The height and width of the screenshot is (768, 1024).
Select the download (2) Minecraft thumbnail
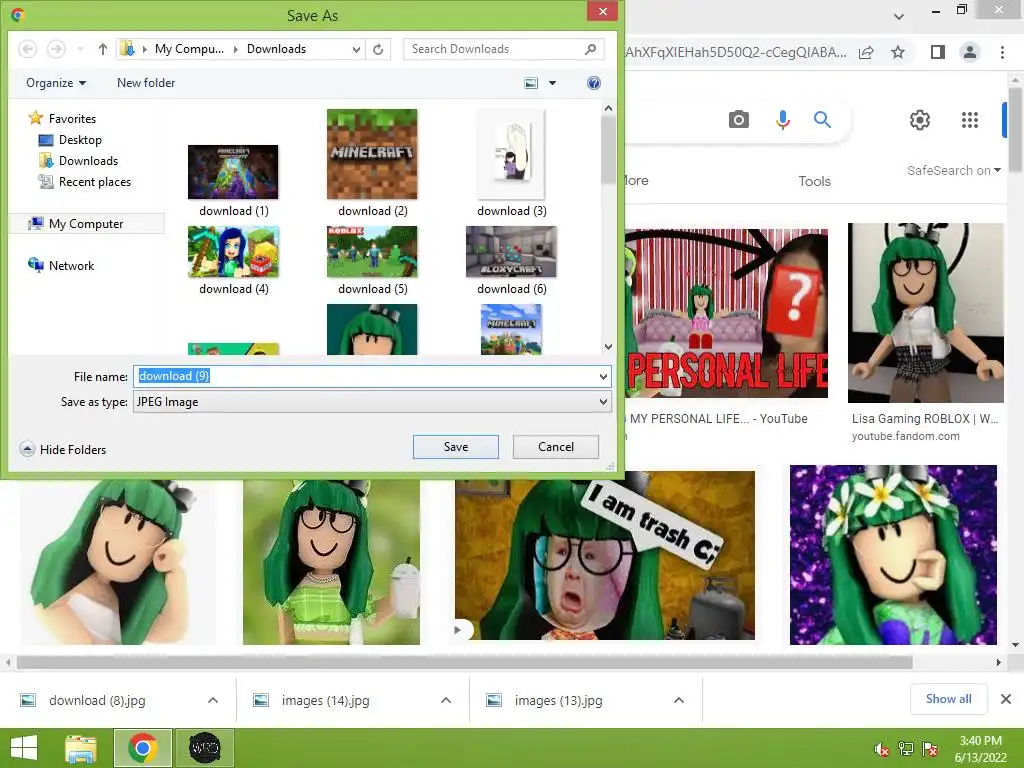372,154
